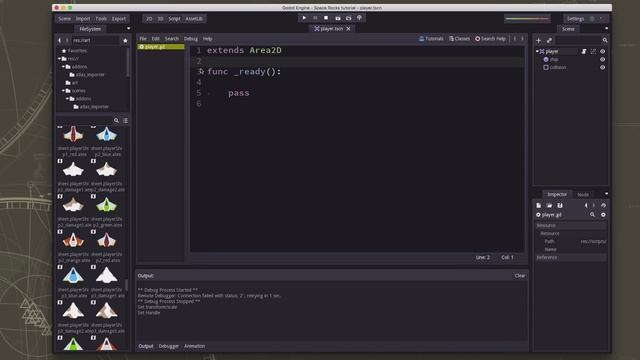Screen dimensions: 640x360
Task: Open Inspector object options gear icon
Action: tap(603, 215)
